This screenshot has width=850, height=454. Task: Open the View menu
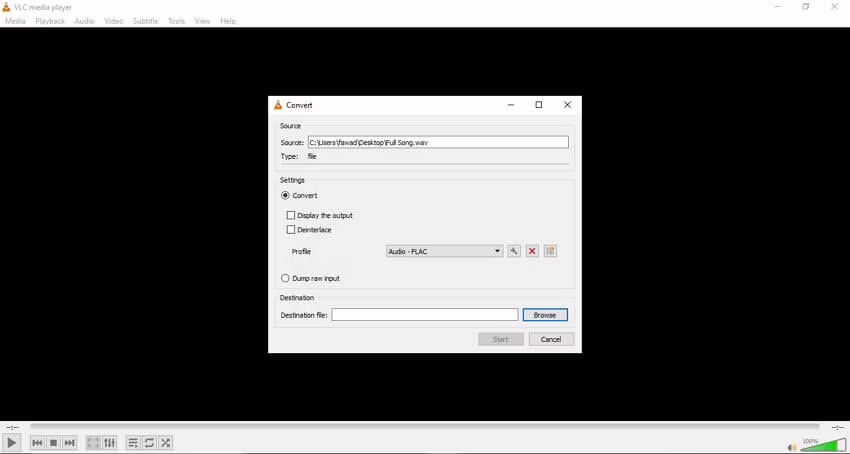202,21
